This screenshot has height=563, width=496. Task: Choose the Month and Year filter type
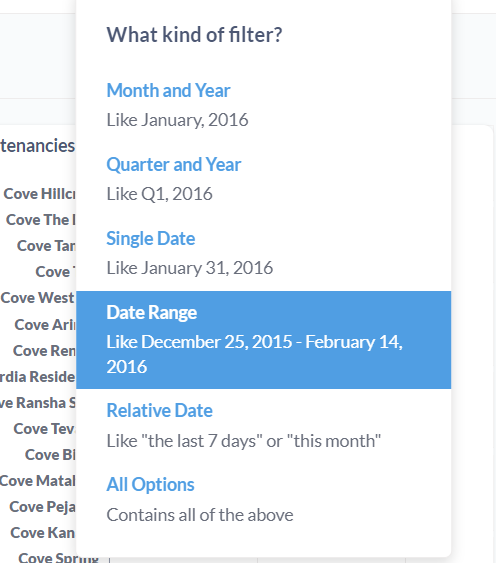(263, 104)
